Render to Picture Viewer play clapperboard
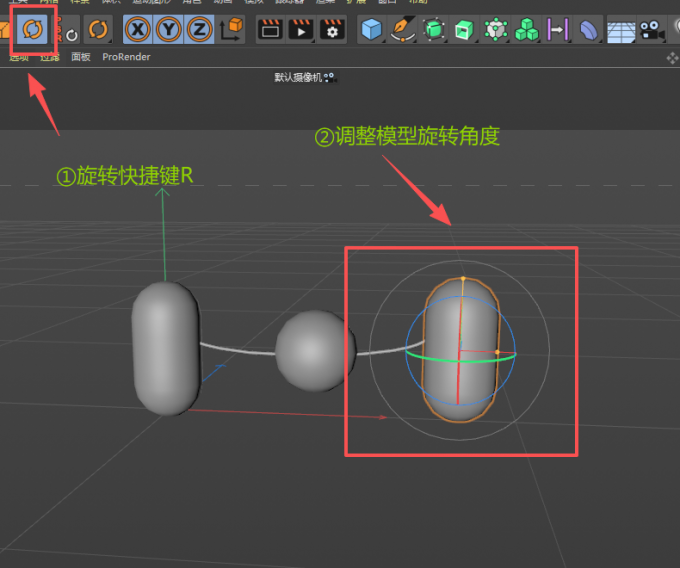 tap(301, 30)
